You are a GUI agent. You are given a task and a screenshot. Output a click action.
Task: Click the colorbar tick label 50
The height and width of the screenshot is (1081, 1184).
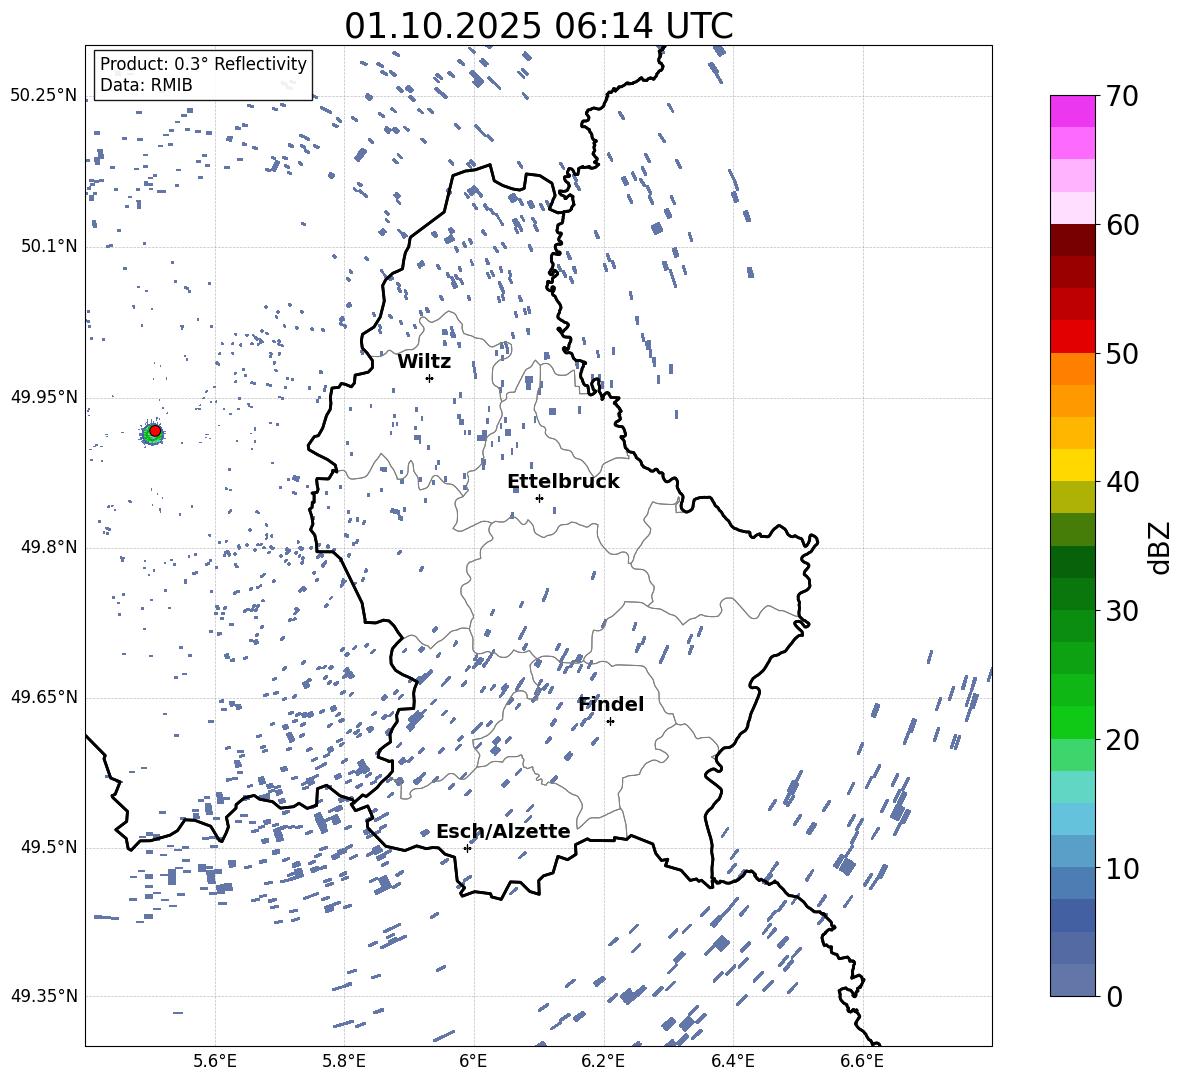click(1122, 354)
